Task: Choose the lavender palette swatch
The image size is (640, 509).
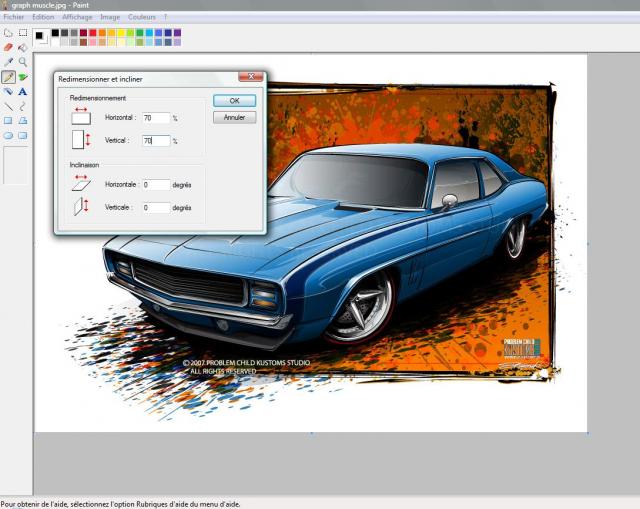Action: pyautogui.click(x=177, y=42)
